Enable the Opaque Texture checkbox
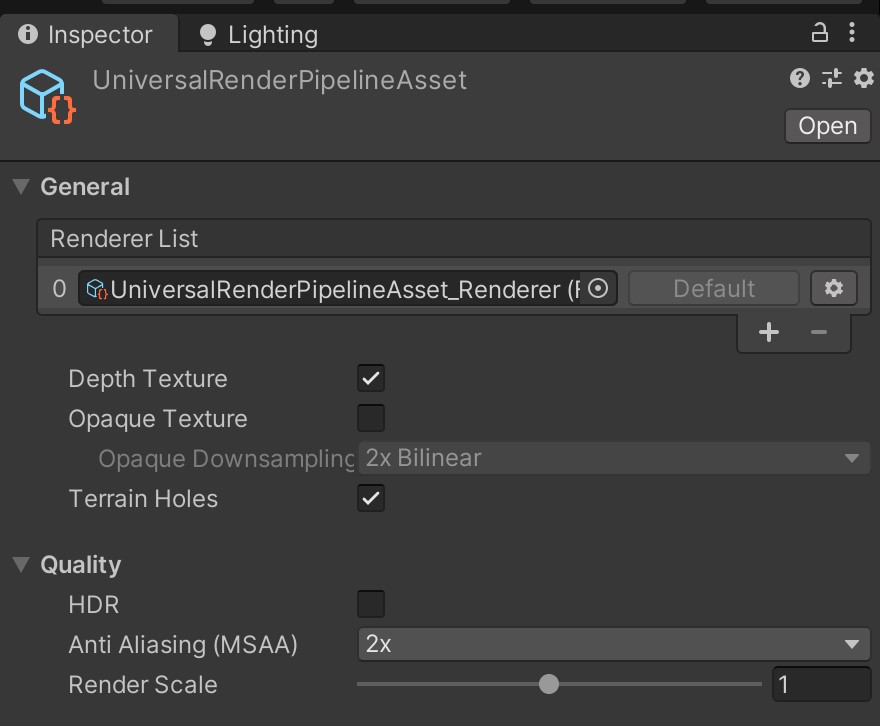This screenshot has height=726, width=880. [x=371, y=418]
